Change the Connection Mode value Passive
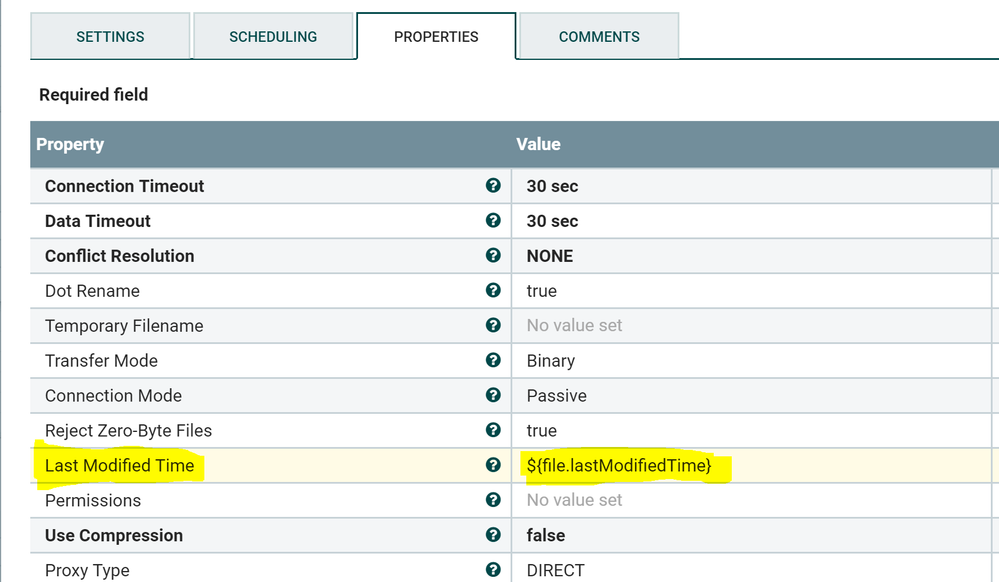 [x=556, y=396]
